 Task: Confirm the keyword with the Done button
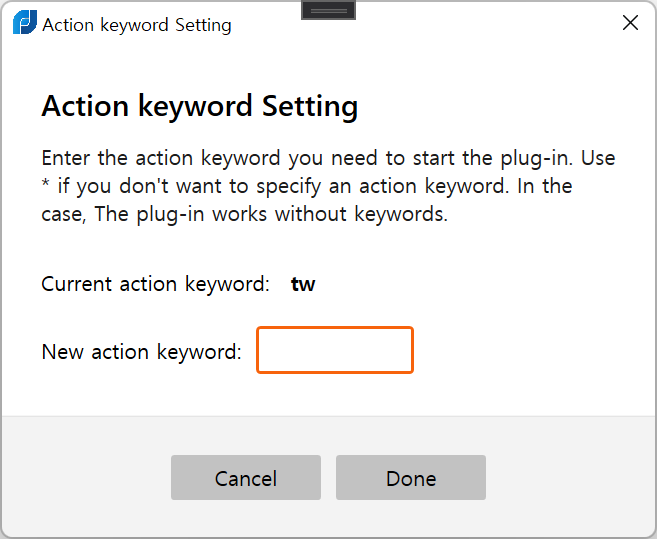click(x=411, y=477)
